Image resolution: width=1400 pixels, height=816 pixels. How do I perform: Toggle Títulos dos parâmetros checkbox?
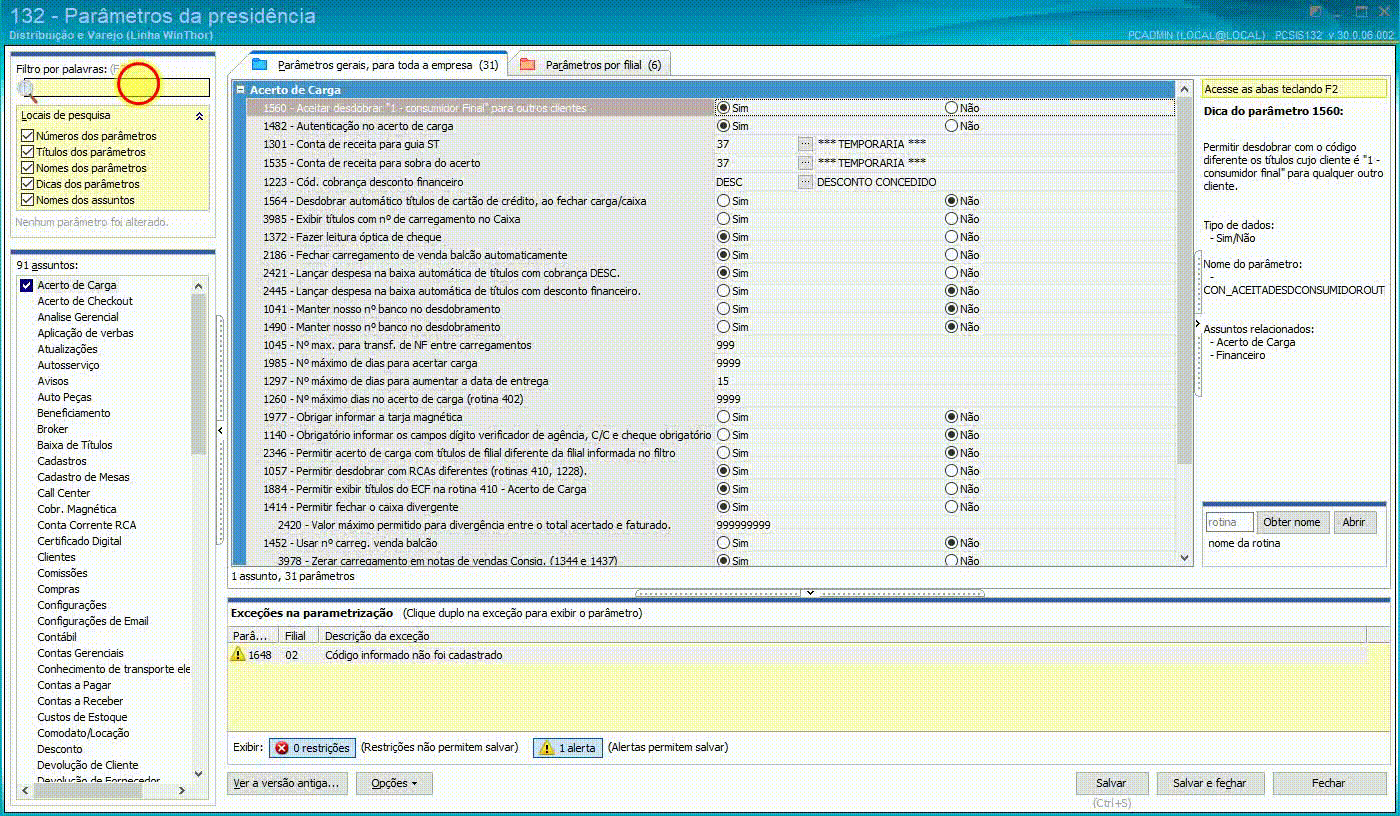pos(28,152)
